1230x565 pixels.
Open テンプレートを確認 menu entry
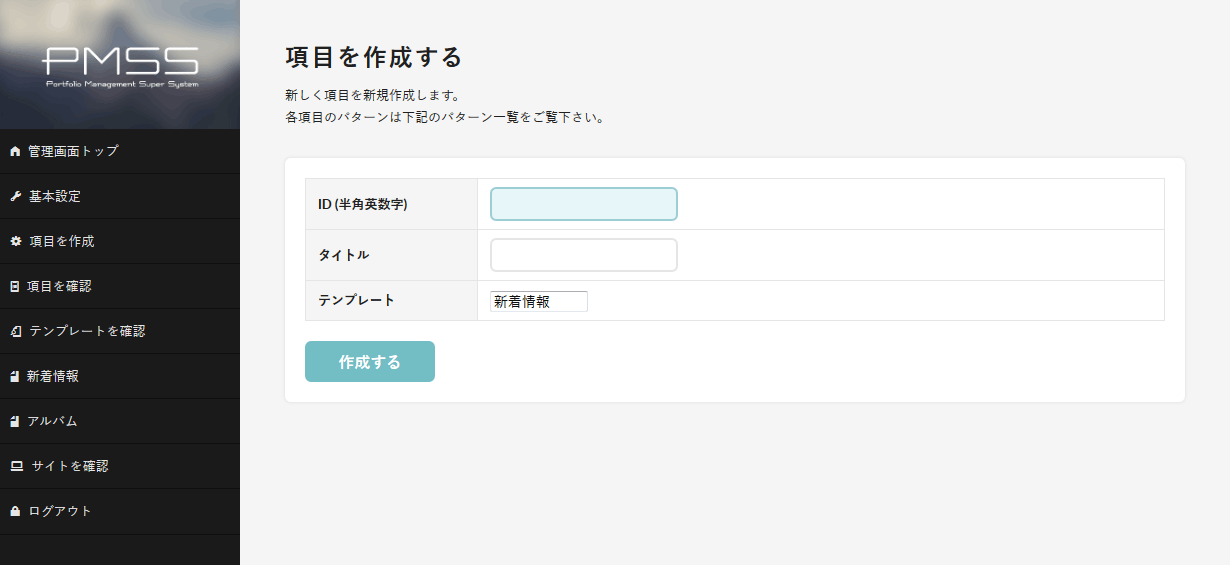click(x=120, y=331)
